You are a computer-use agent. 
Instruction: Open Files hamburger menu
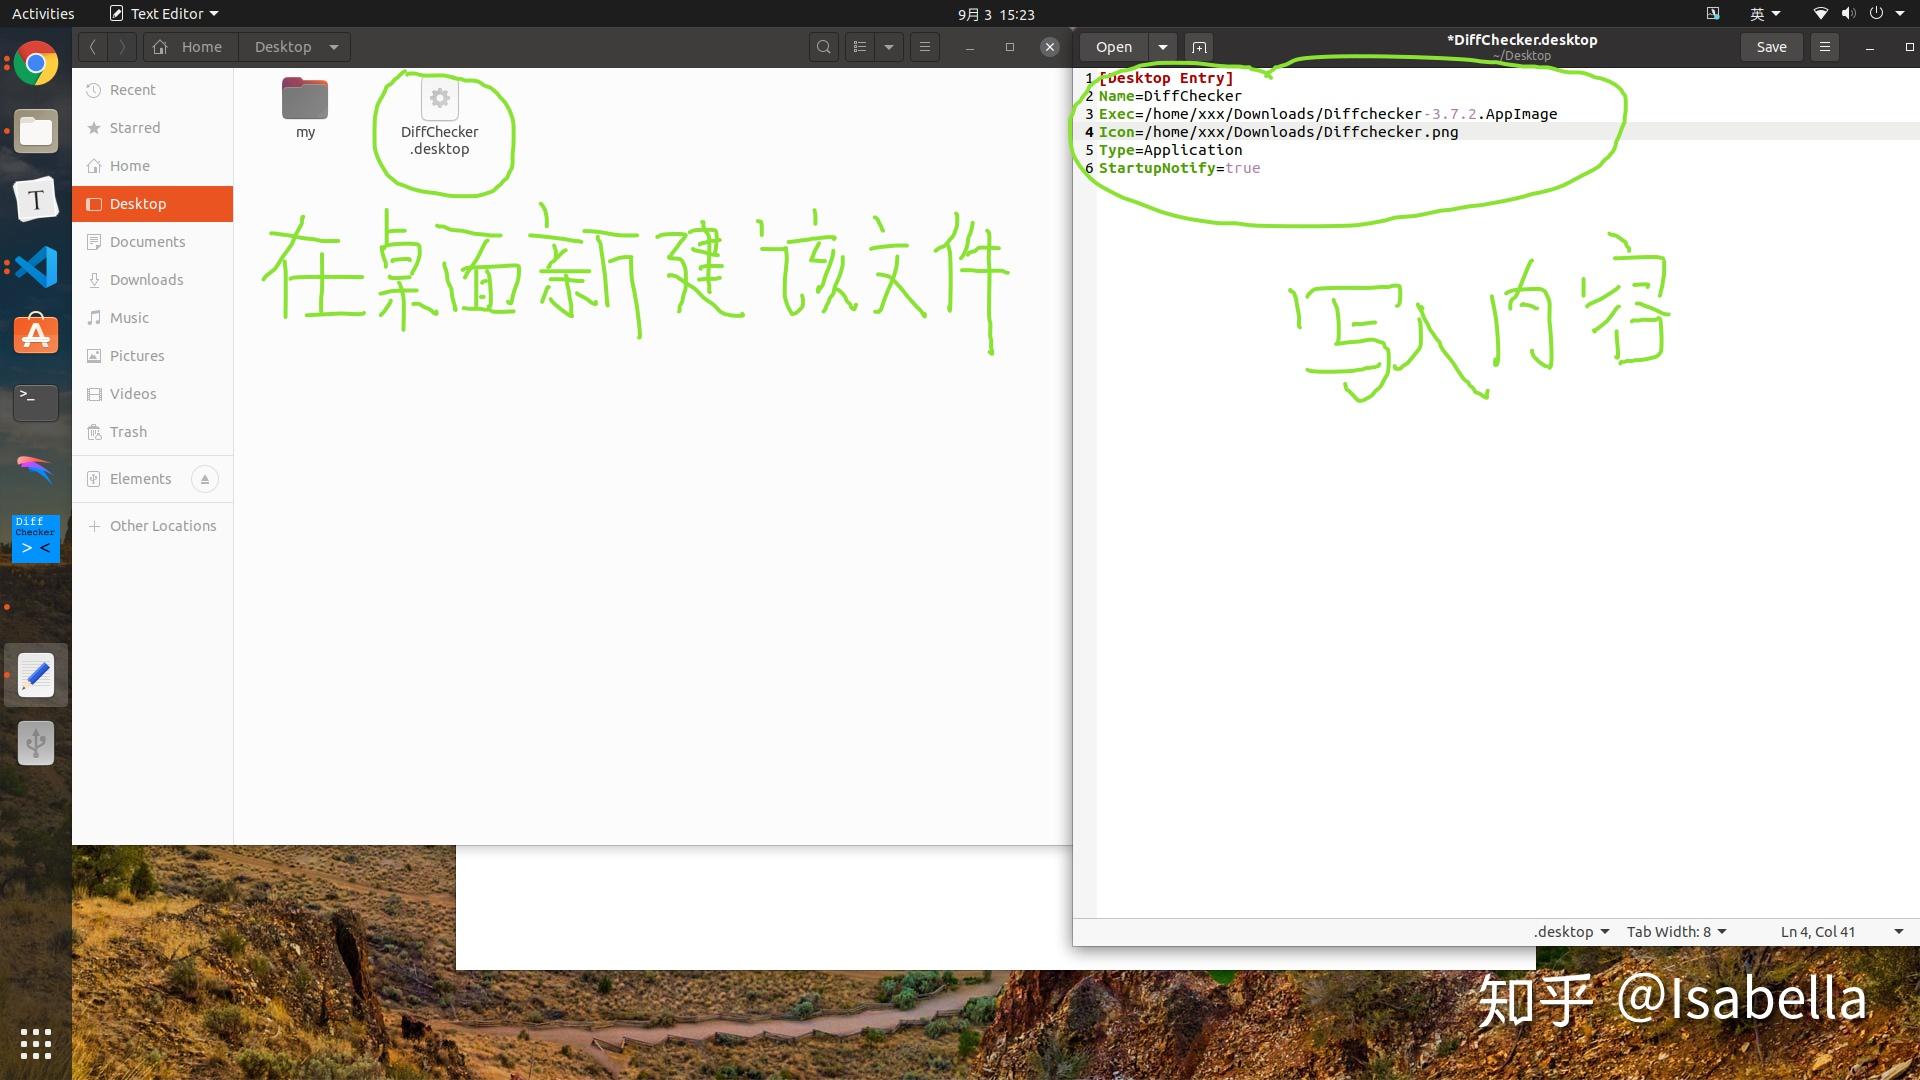coord(925,47)
